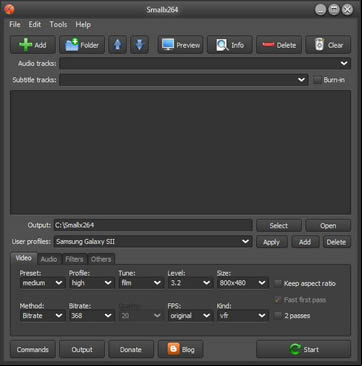Viewport: 362px width, 366px height.
Task: Click Select next to Output path
Action: (279, 226)
